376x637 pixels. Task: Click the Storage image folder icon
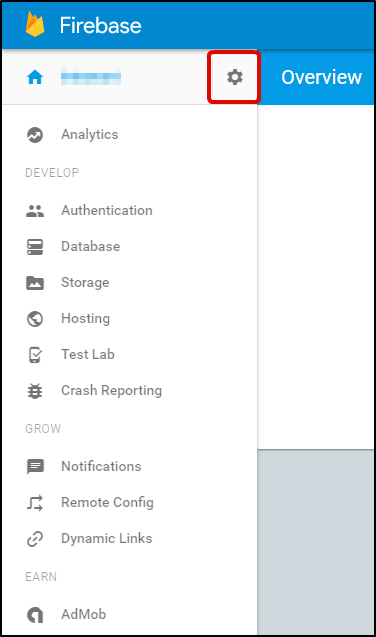click(x=35, y=283)
